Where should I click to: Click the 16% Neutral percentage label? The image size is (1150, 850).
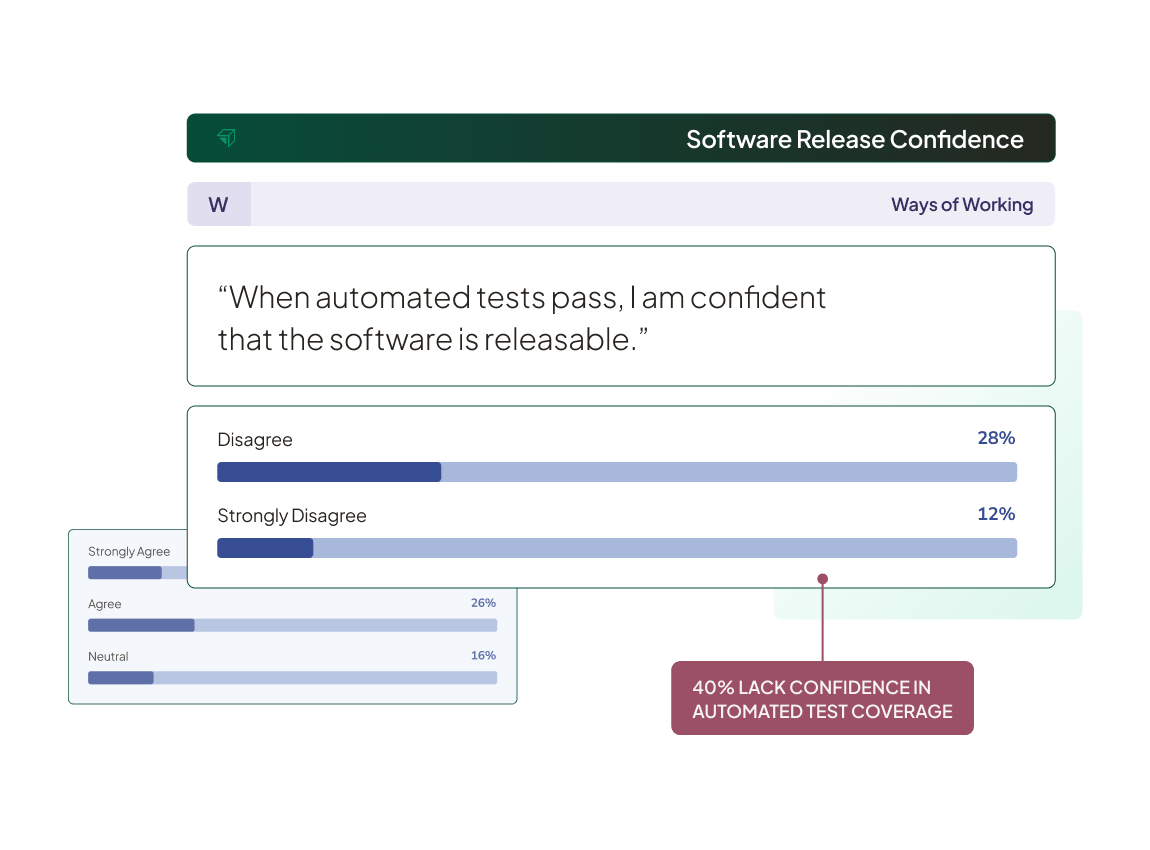(x=483, y=656)
